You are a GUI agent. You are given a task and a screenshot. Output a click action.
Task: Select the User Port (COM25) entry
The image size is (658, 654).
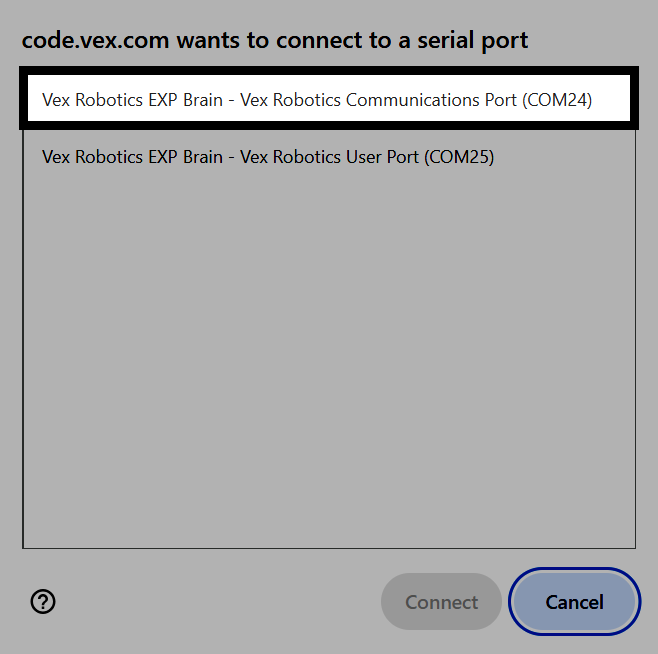pyautogui.click(x=329, y=157)
